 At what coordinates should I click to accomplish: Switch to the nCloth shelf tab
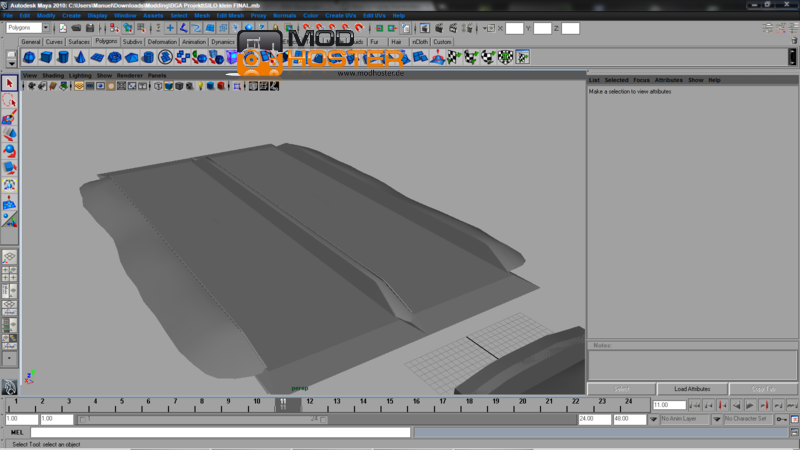click(x=420, y=42)
